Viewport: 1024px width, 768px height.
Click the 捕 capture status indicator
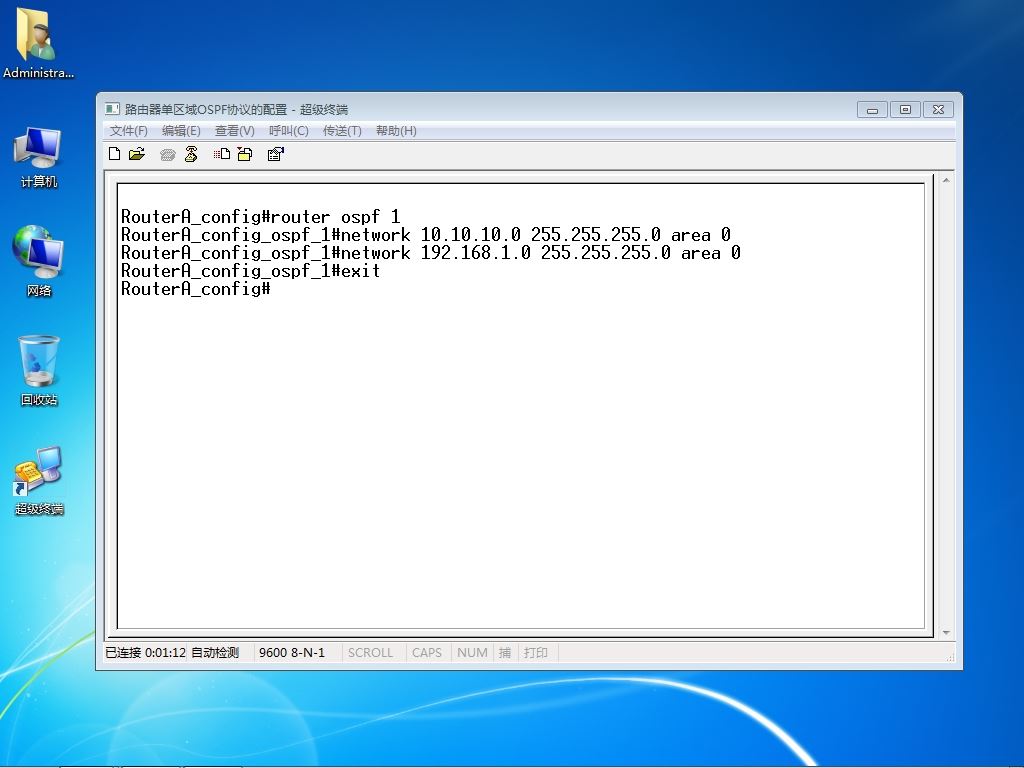[x=505, y=652]
